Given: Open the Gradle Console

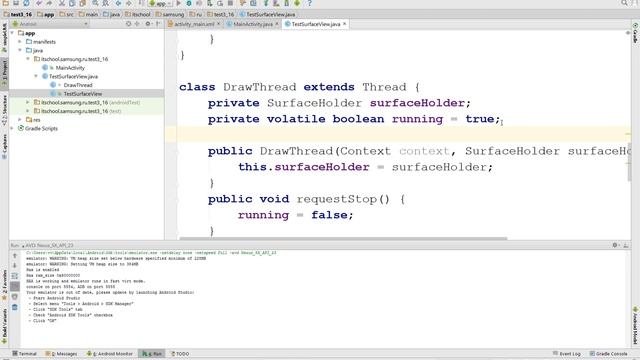Looking at the screenshot, I should [609, 353].
